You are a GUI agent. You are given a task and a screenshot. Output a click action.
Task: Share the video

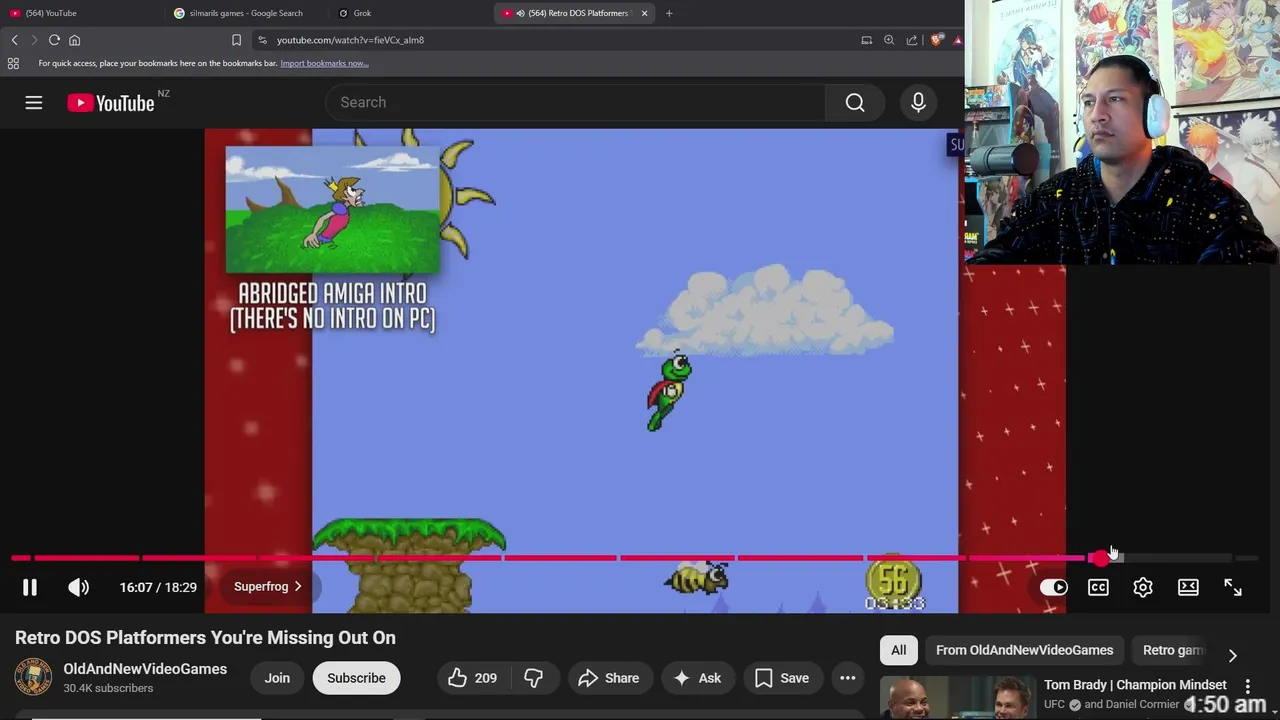(608, 678)
